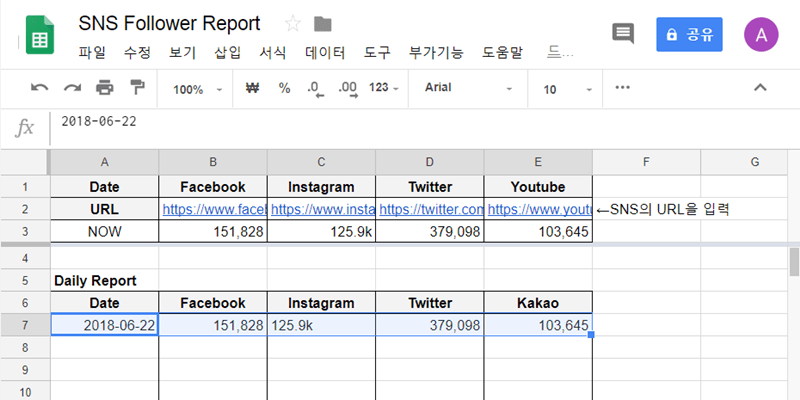Print the spreadsheet using printer icon
Screen dimensions: 800x400
105,89
